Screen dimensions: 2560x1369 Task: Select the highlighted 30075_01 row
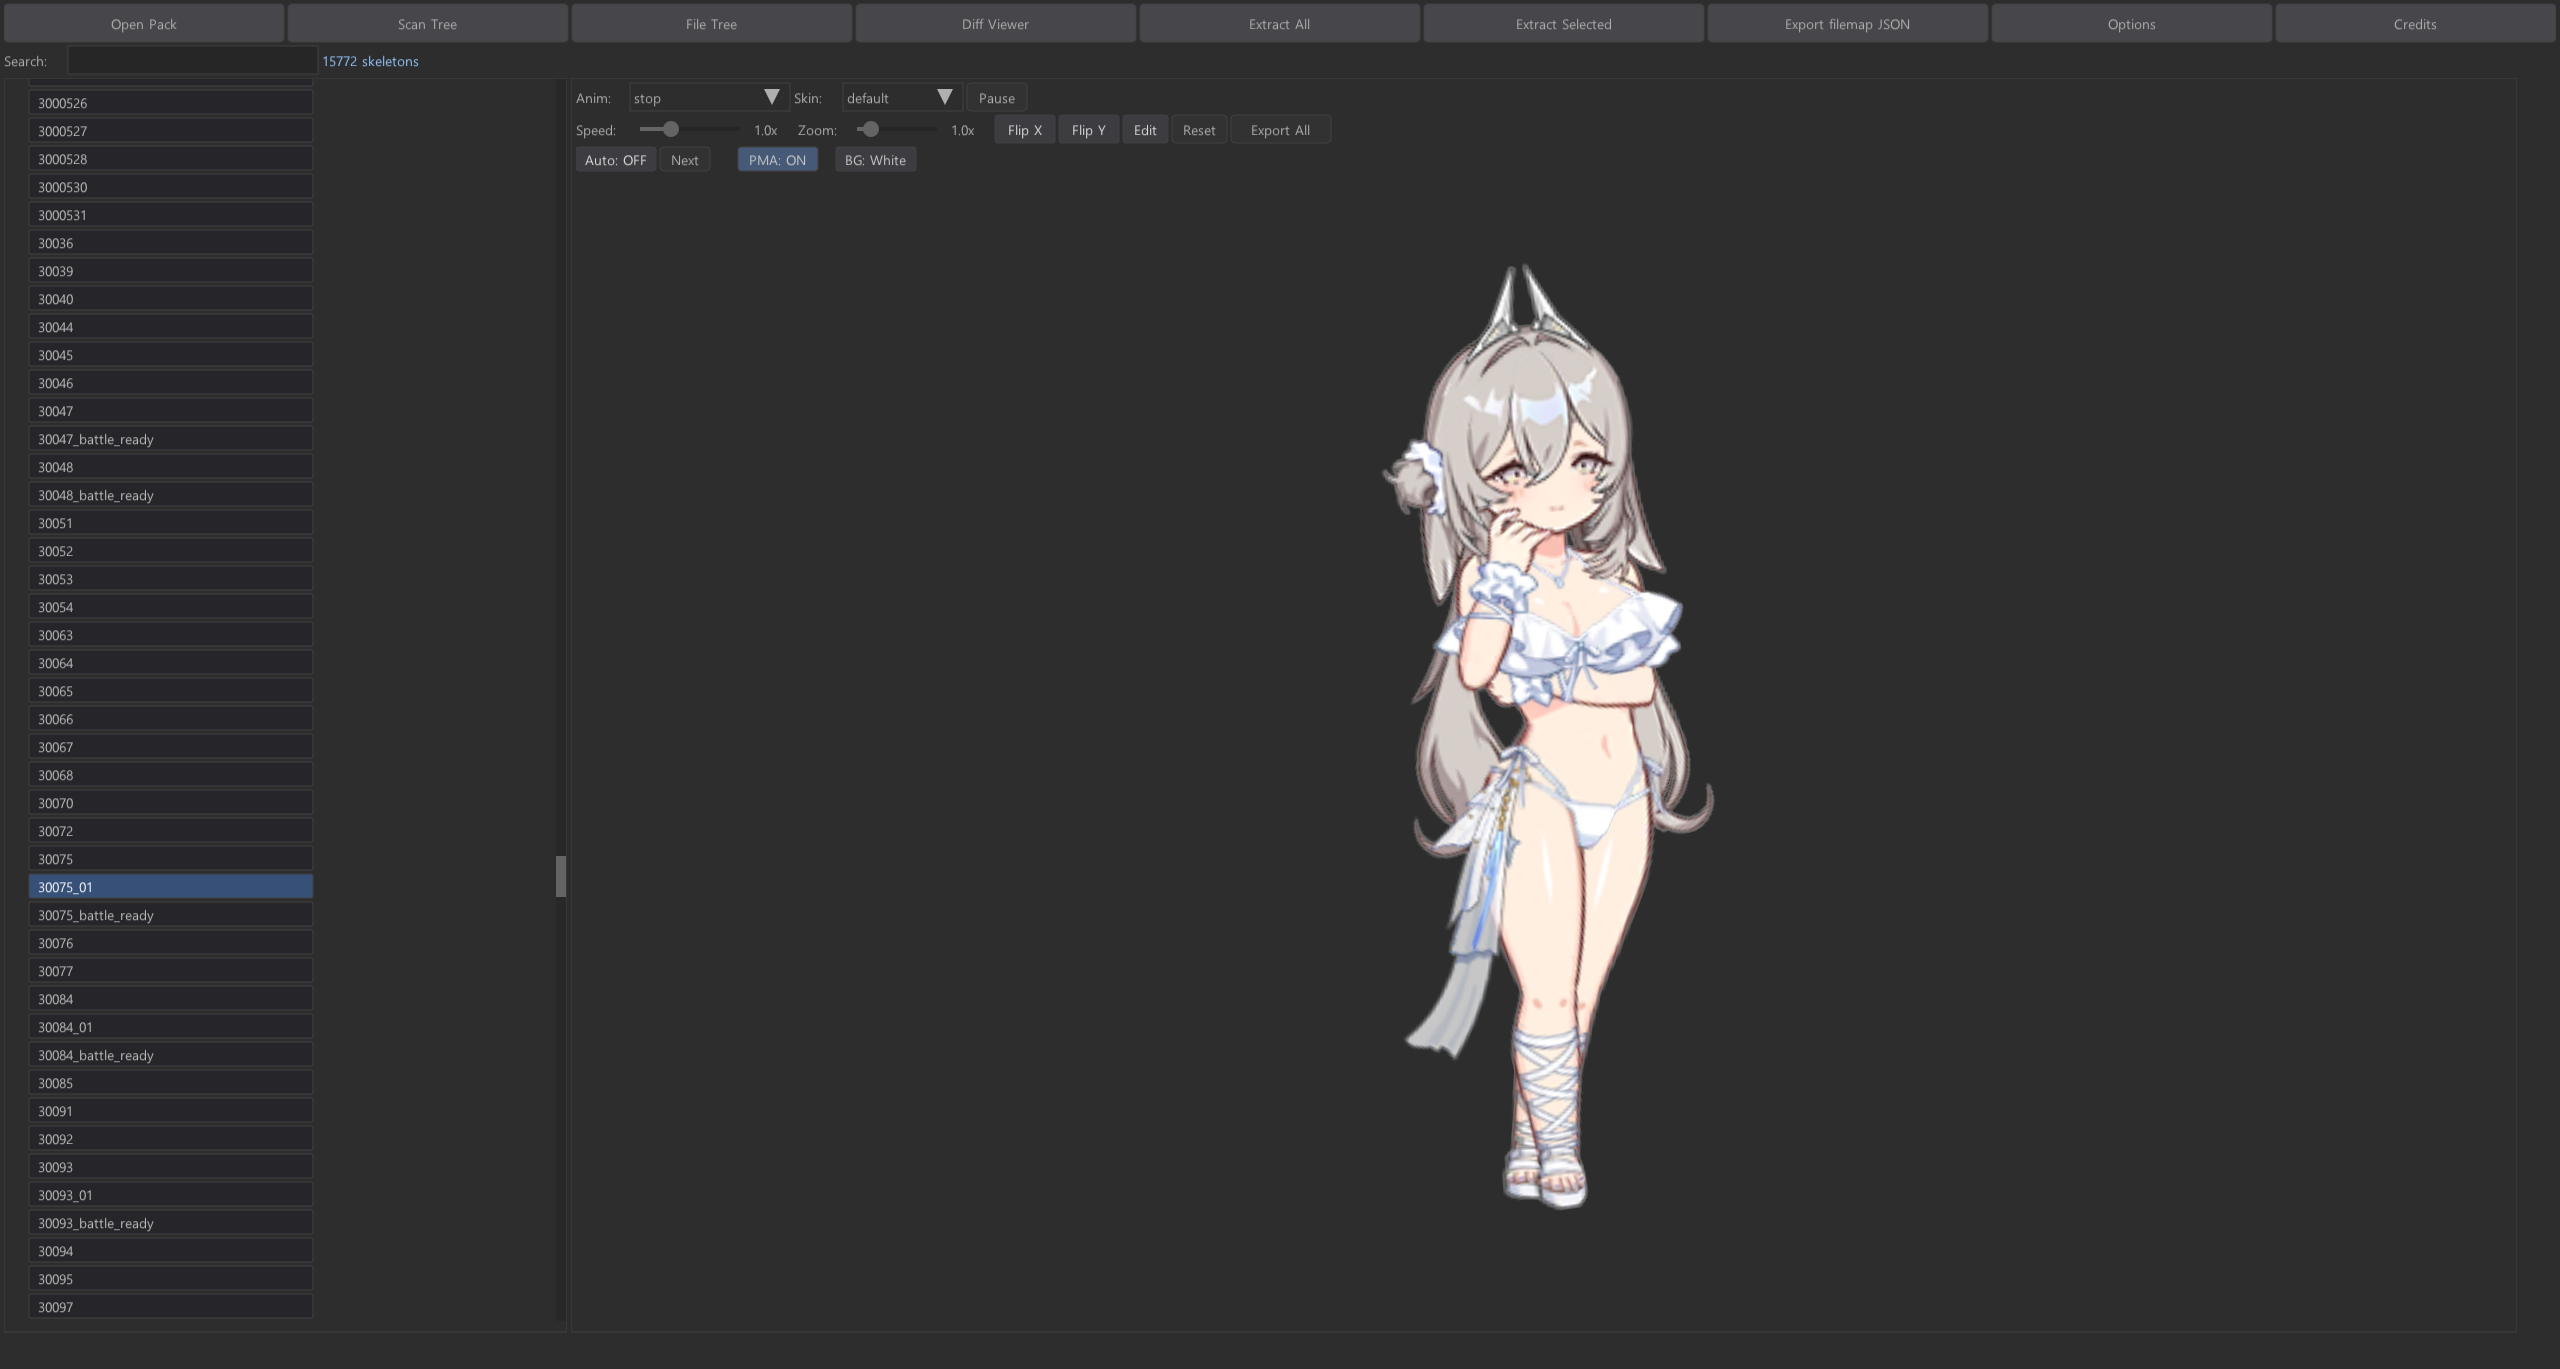(171, 887)
